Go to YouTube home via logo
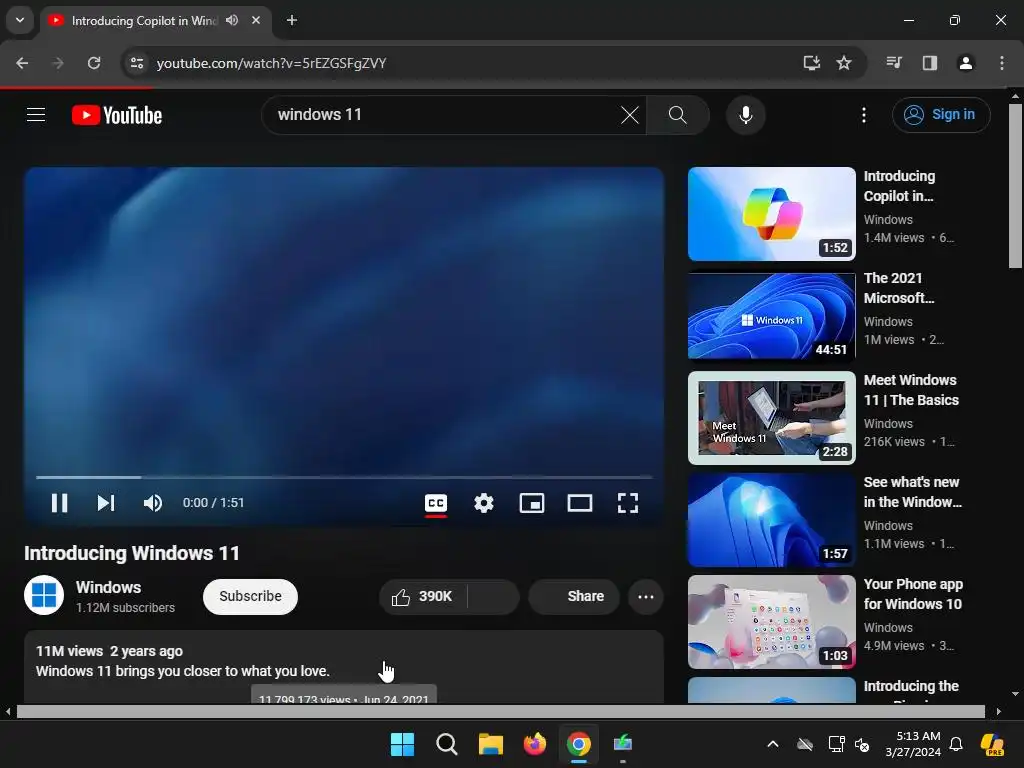The height and width of the screenshot is (768, 1024). 117,115
